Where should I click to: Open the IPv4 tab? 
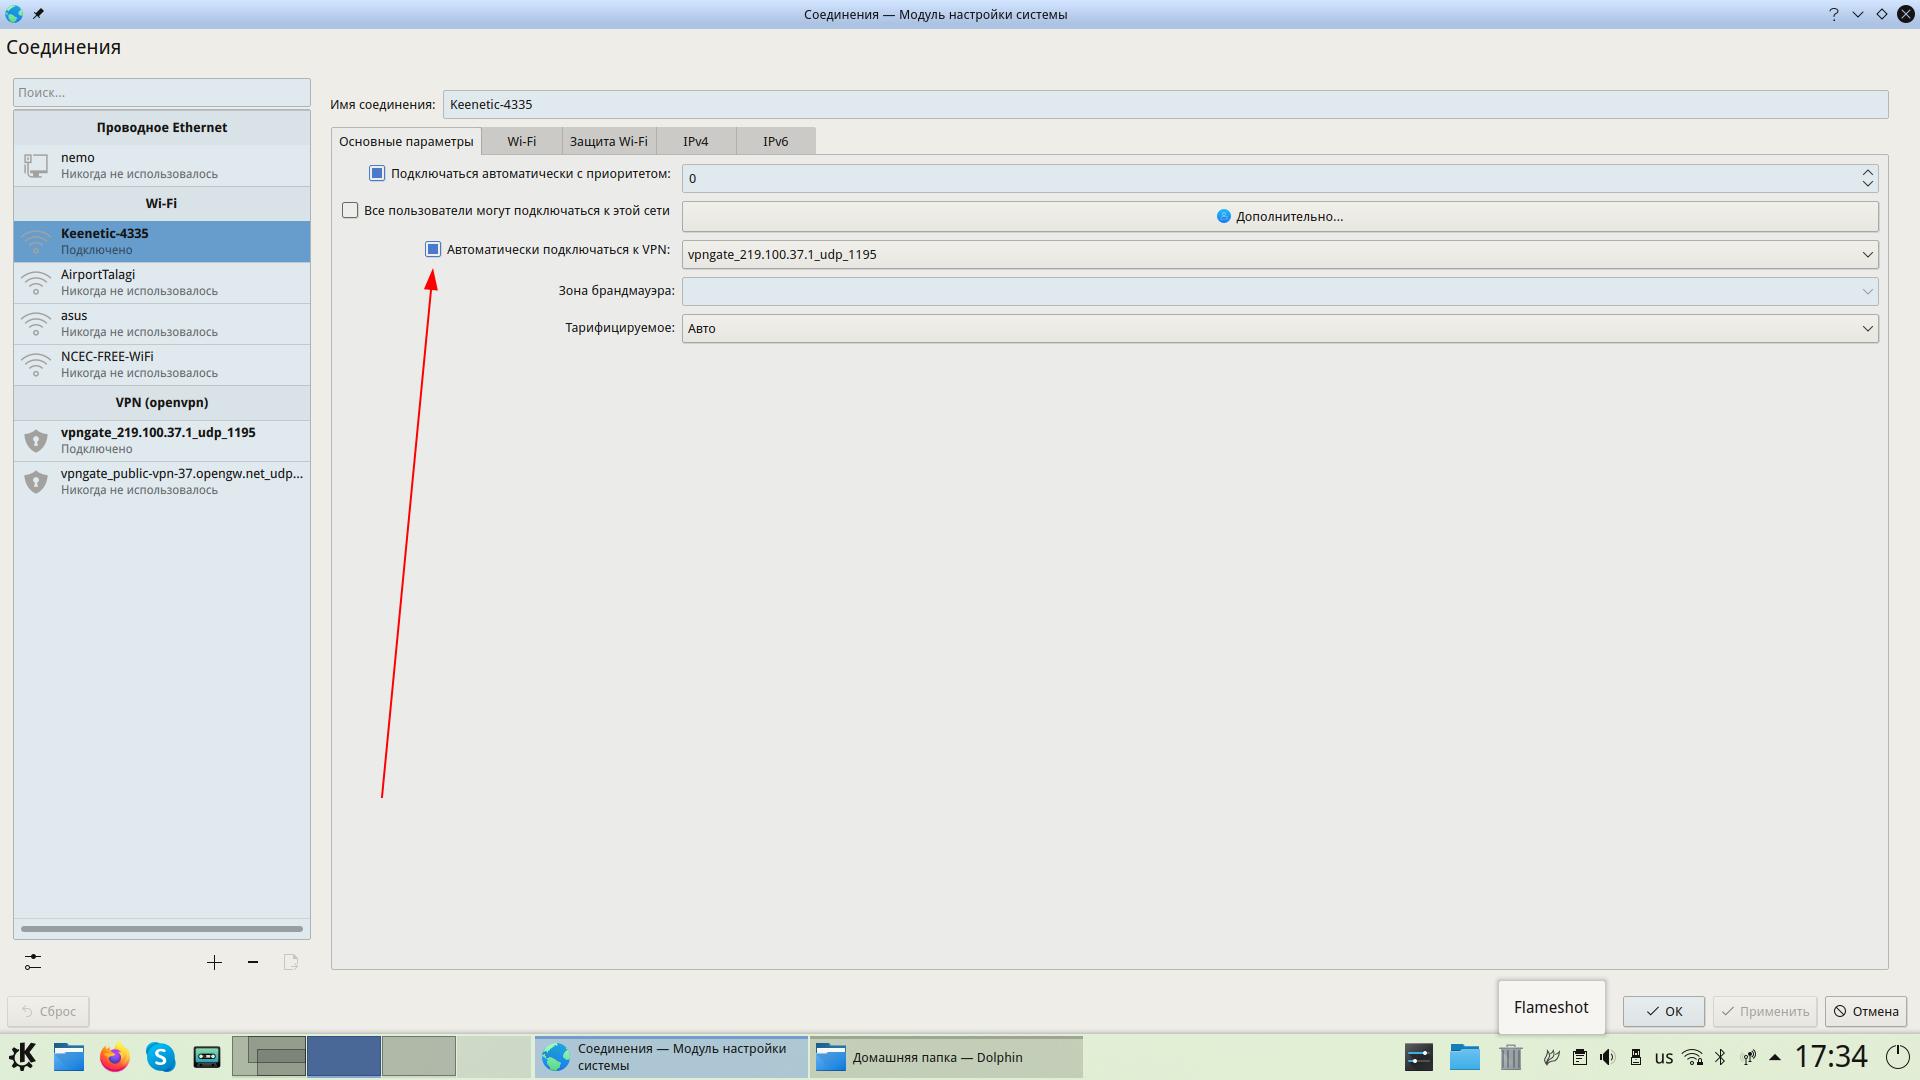(695, 142)
